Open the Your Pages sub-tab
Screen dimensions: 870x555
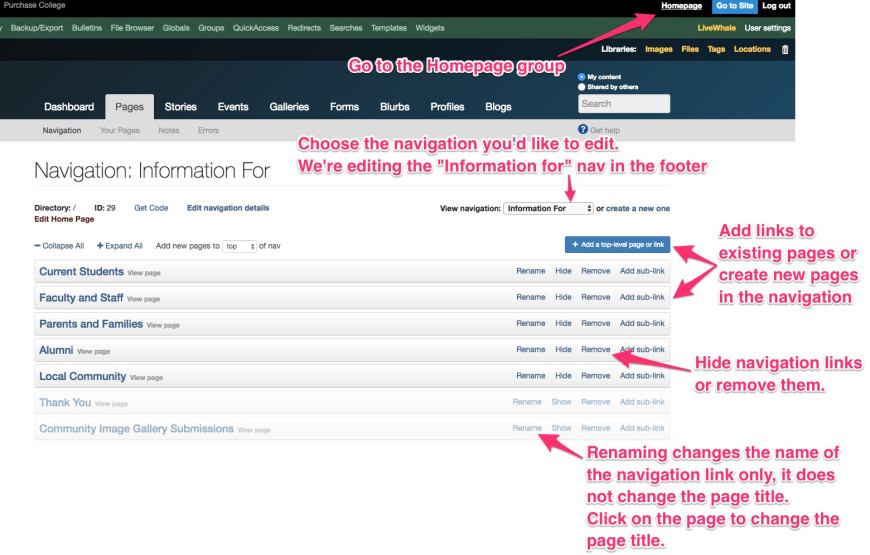[120, 130]
